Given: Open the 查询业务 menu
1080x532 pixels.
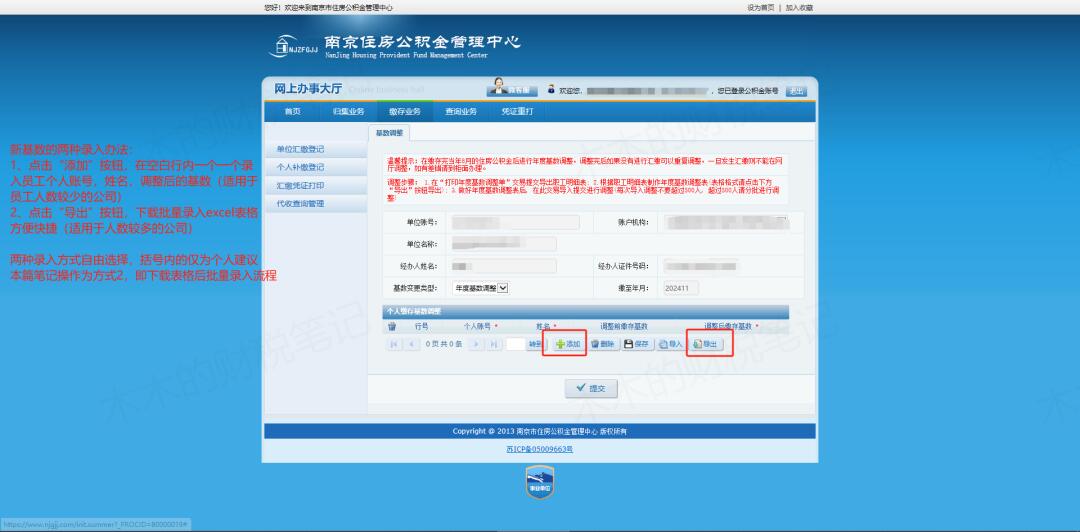Looking at the screenshot, I should click(460, 111).
